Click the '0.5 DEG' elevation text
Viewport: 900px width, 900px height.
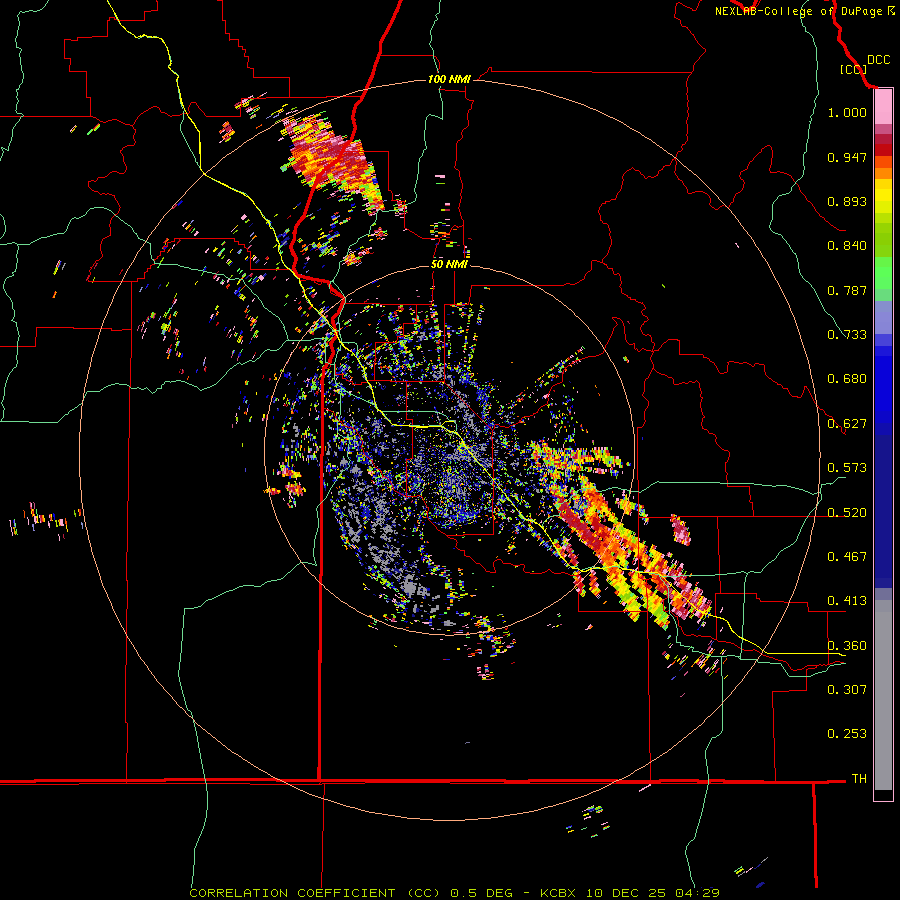483,893
